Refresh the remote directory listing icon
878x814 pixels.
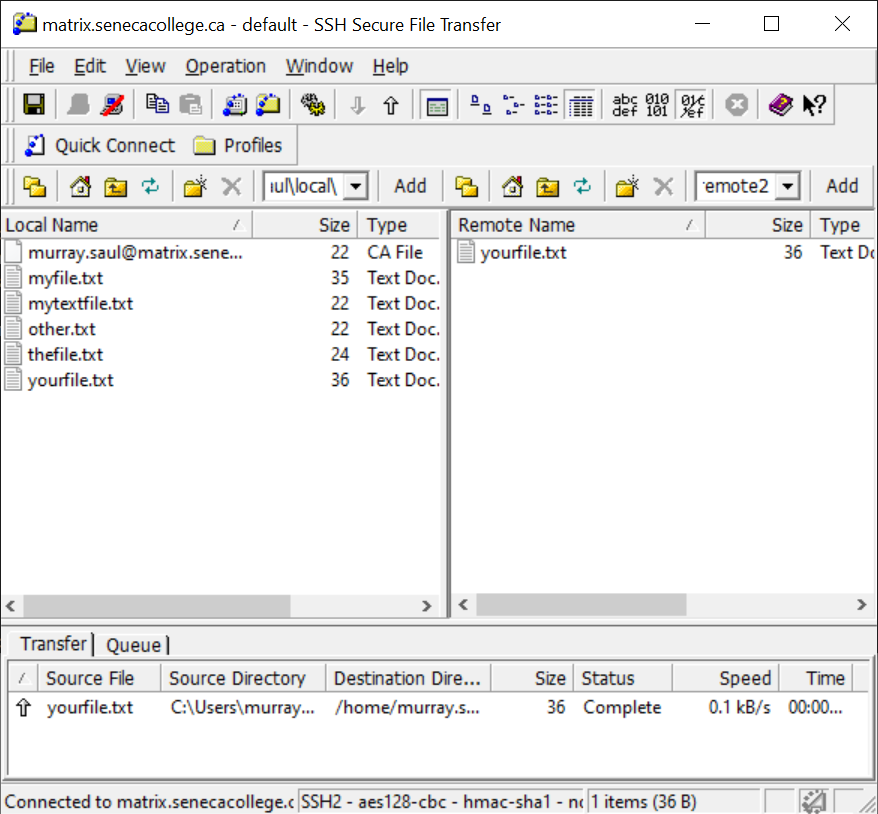[583, 185]
